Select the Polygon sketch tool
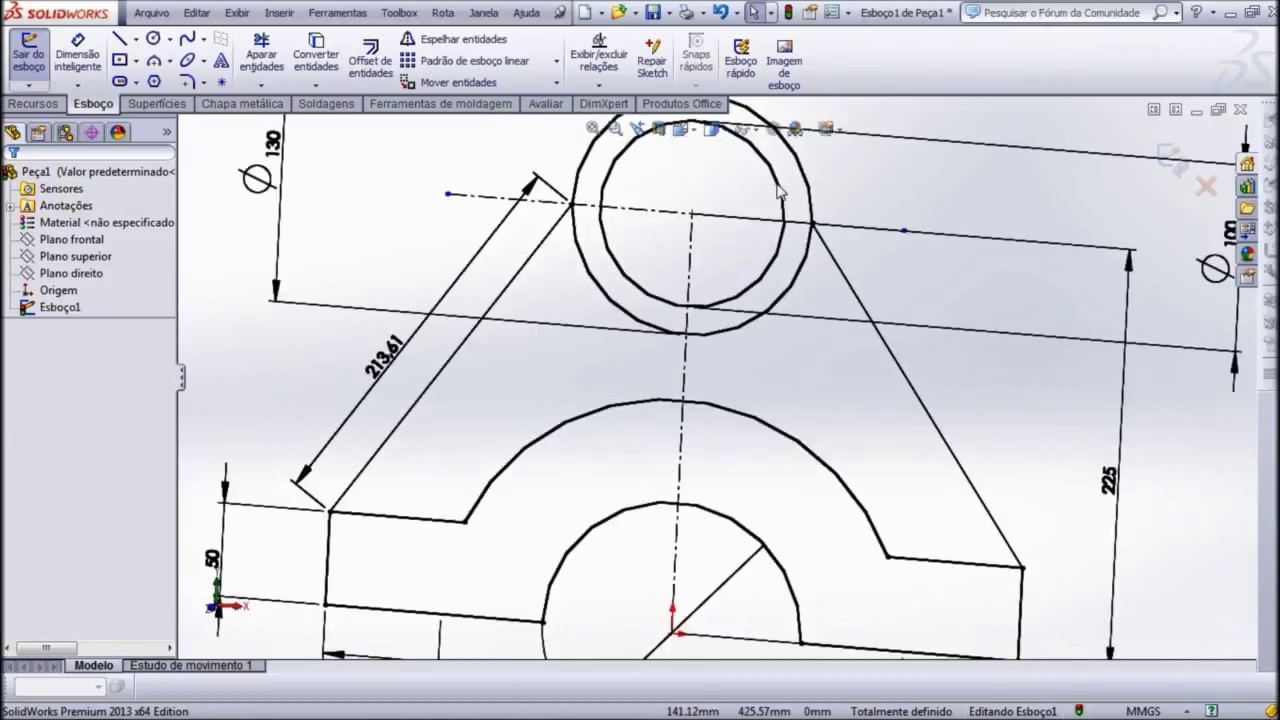 153,81
